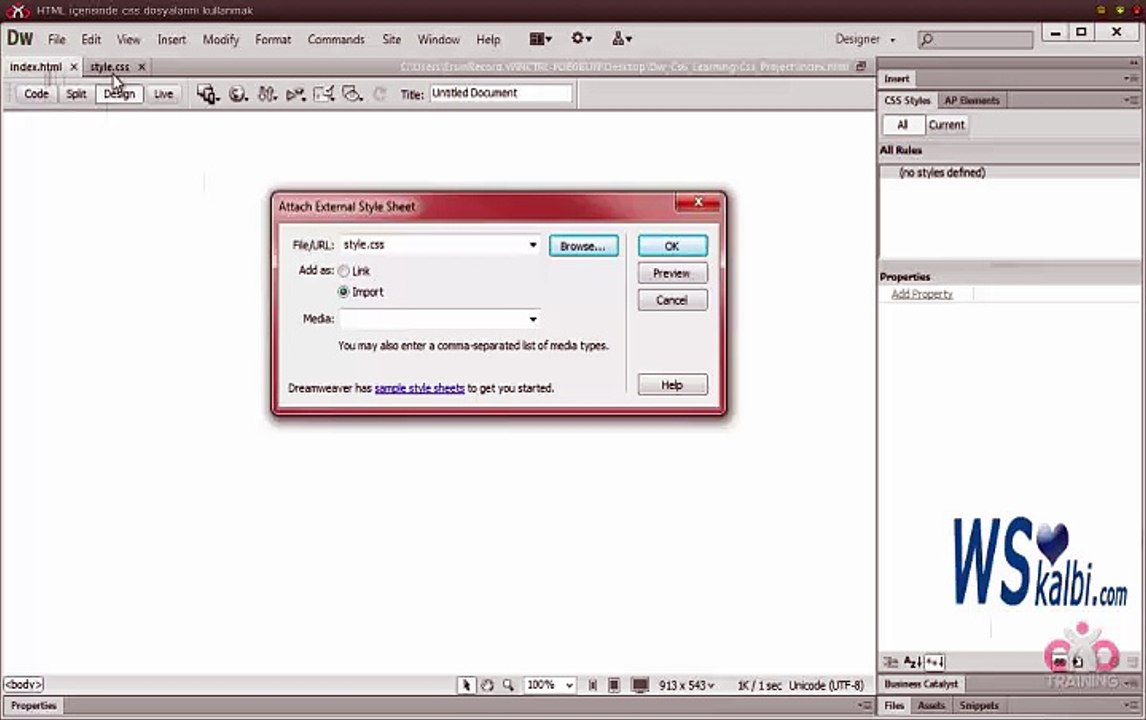Viewport: 1146px width, 720px height.
Task: Switch to the index.html tab
Action: (x=36, y=67)
